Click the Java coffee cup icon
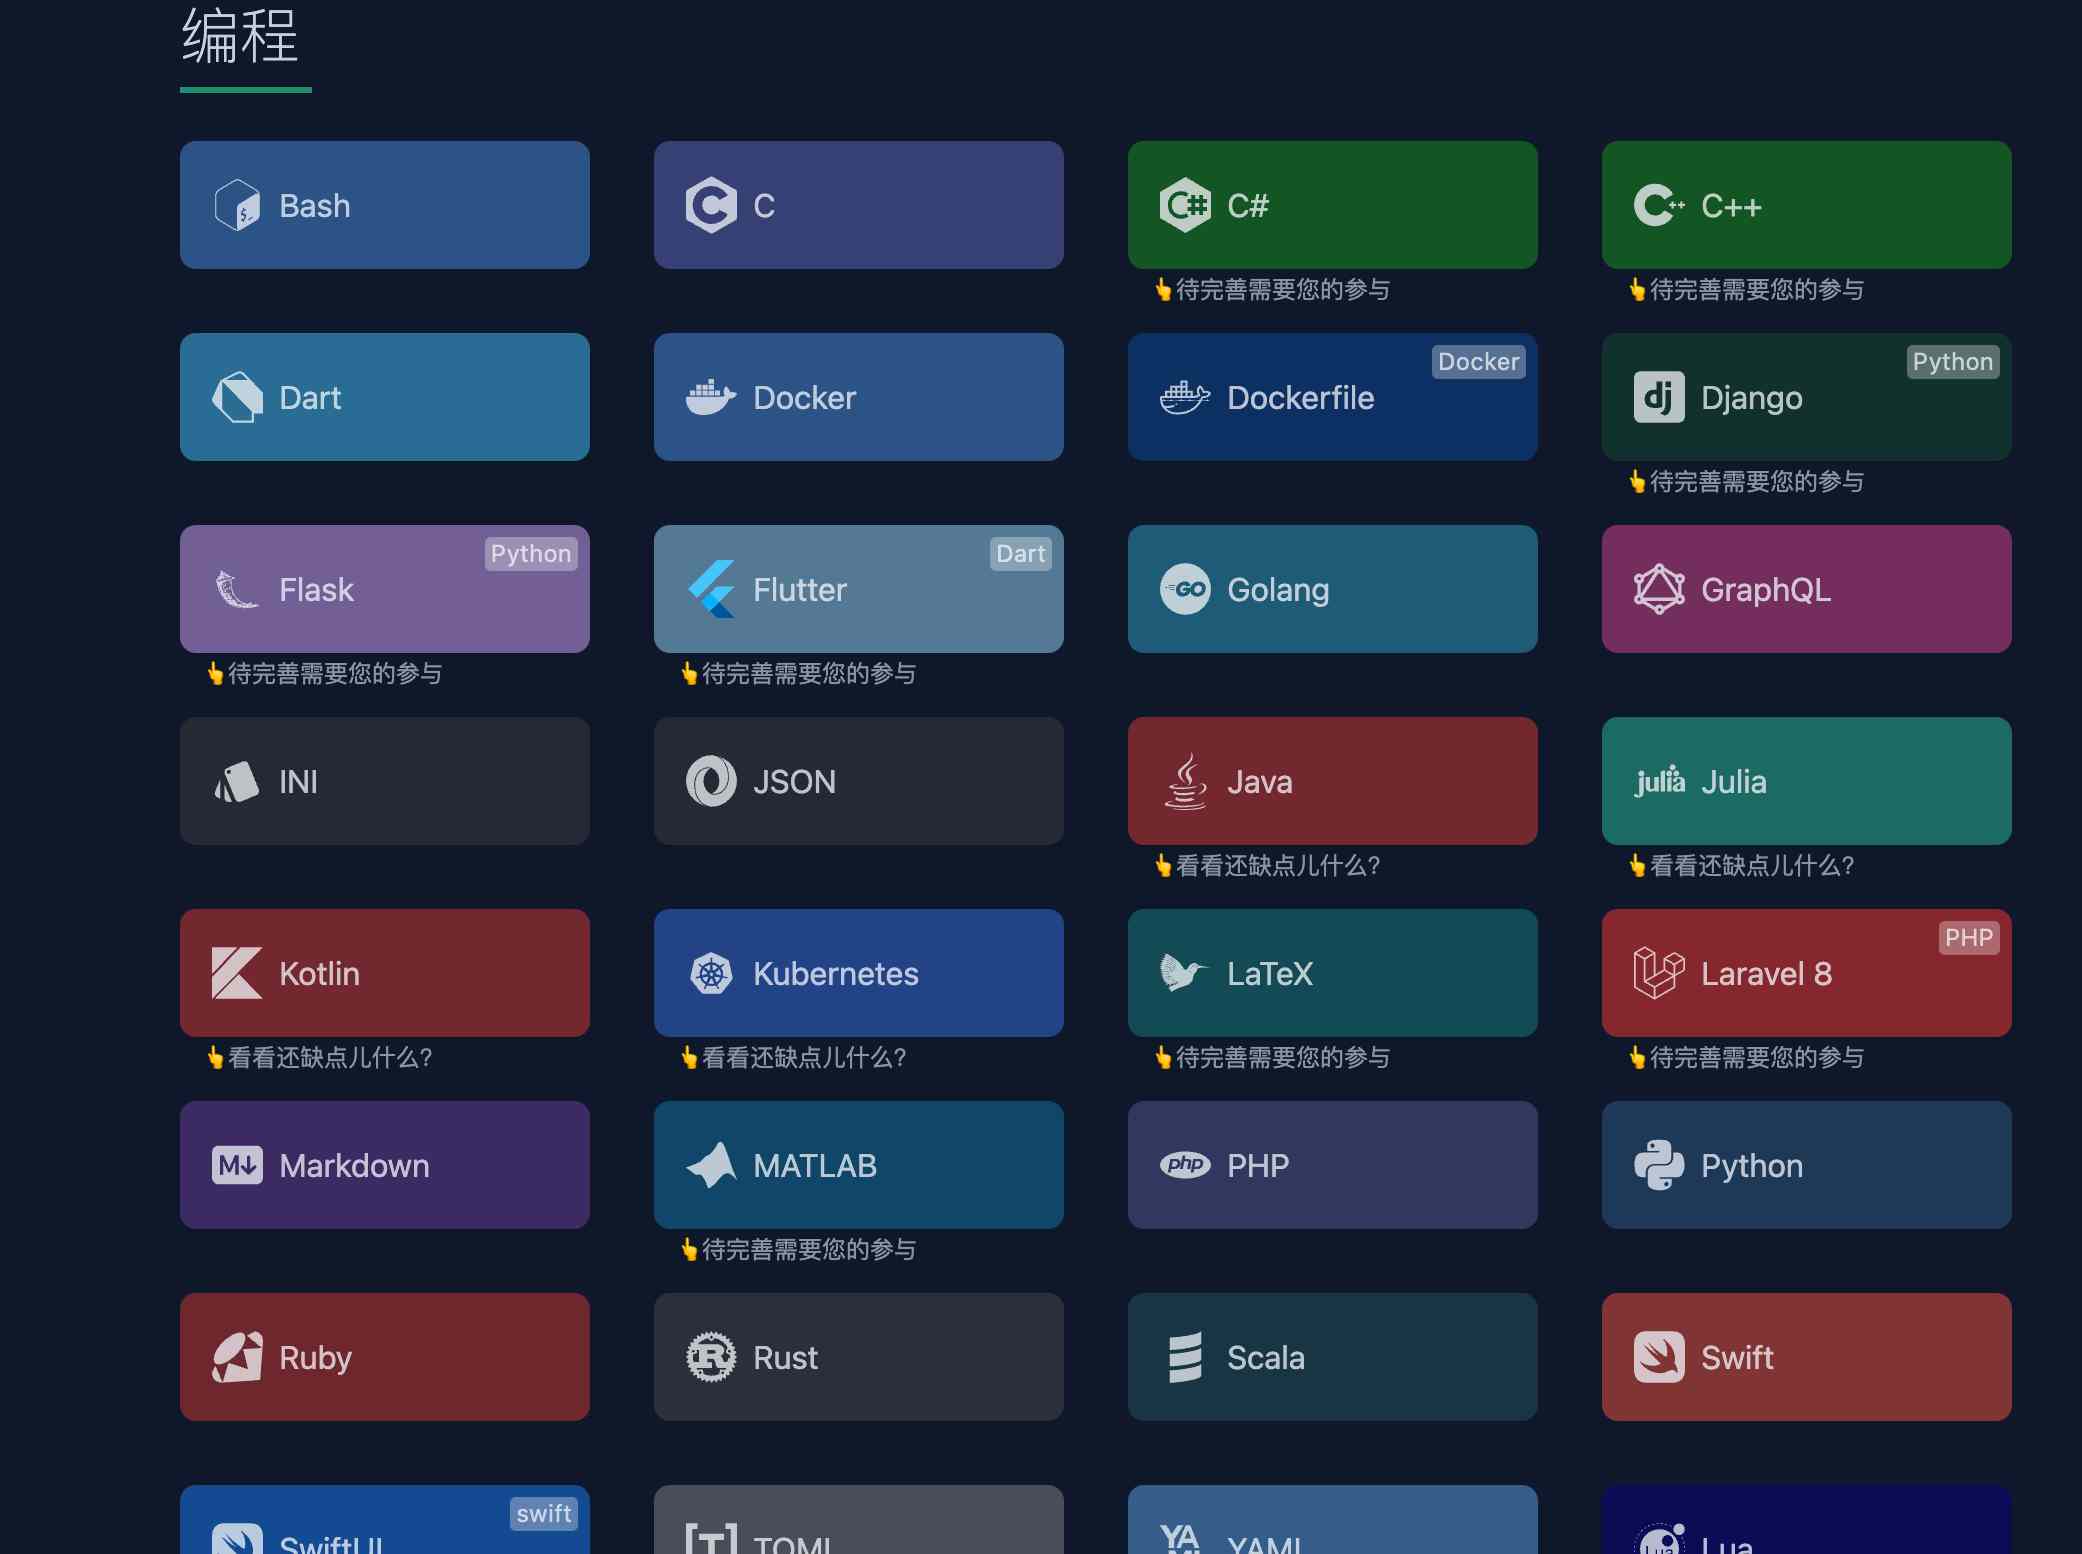Image resolution: width=2082 pixels, height=1554 pixels. pyautogui.click(x=1186, y=782)
